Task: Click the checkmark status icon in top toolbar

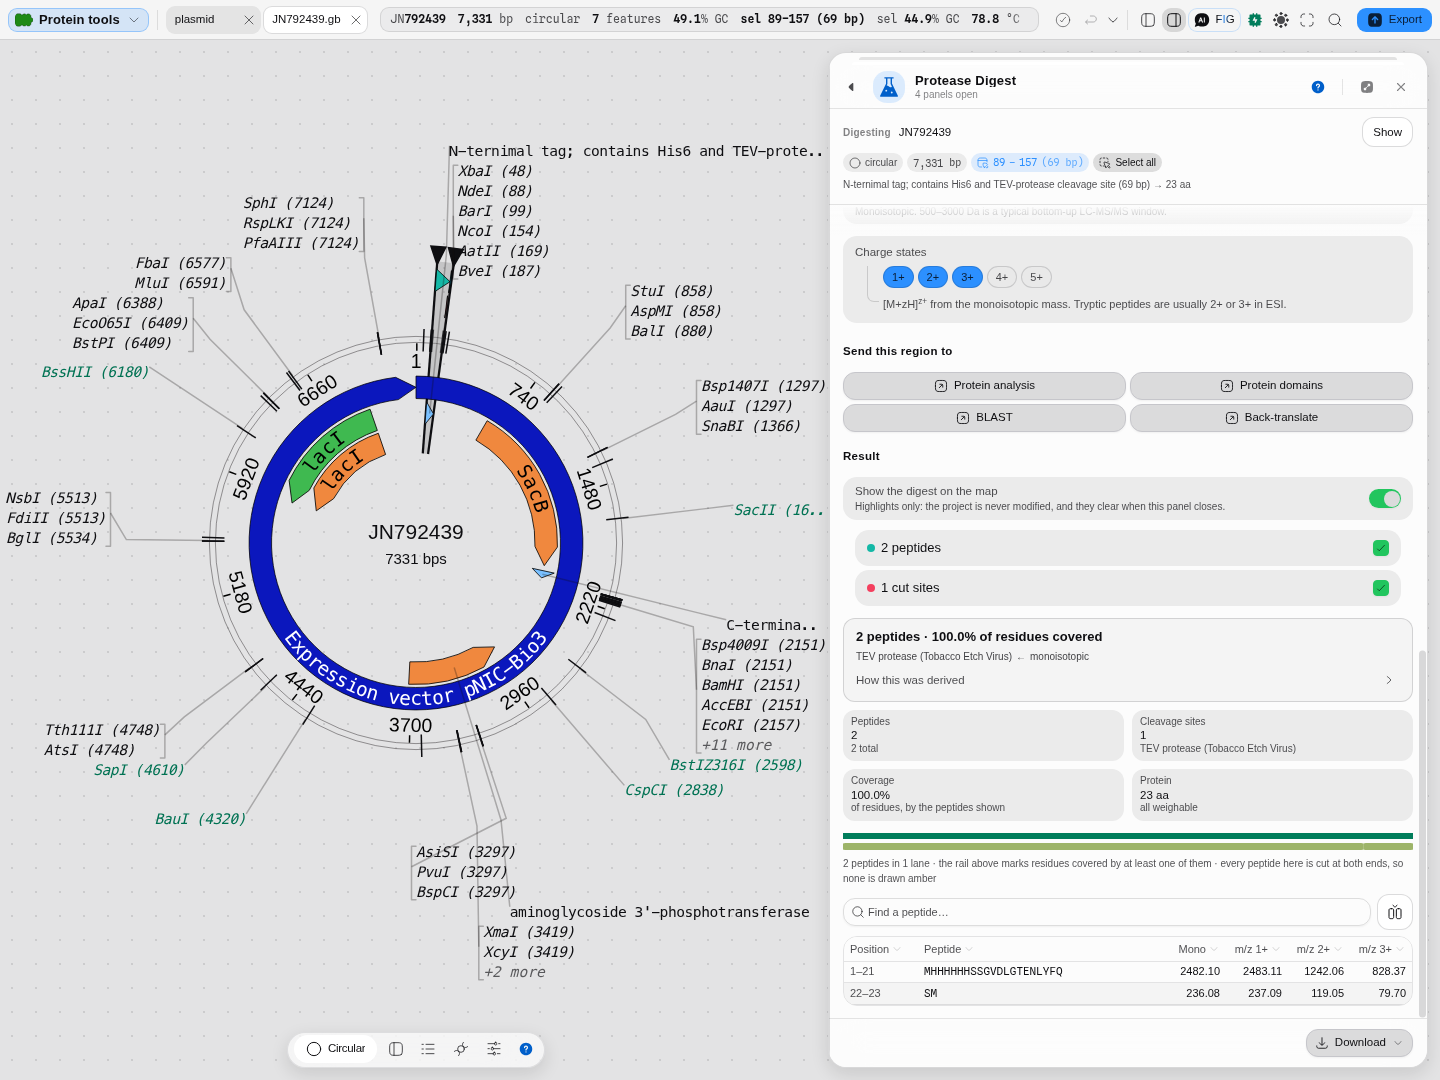Action: pos(1063,20)
